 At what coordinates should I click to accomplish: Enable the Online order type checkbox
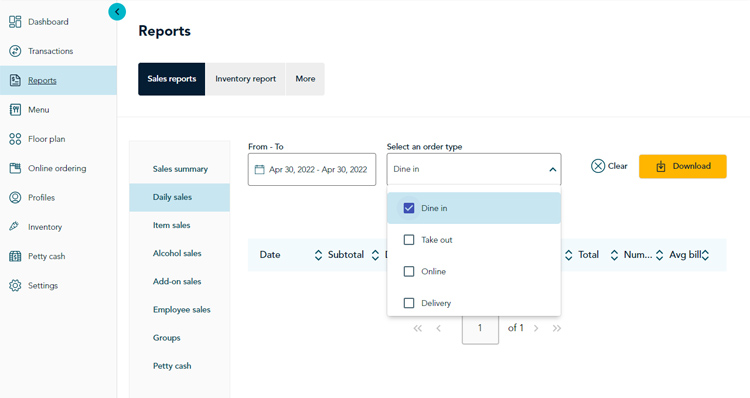click(x=409, y=271)
